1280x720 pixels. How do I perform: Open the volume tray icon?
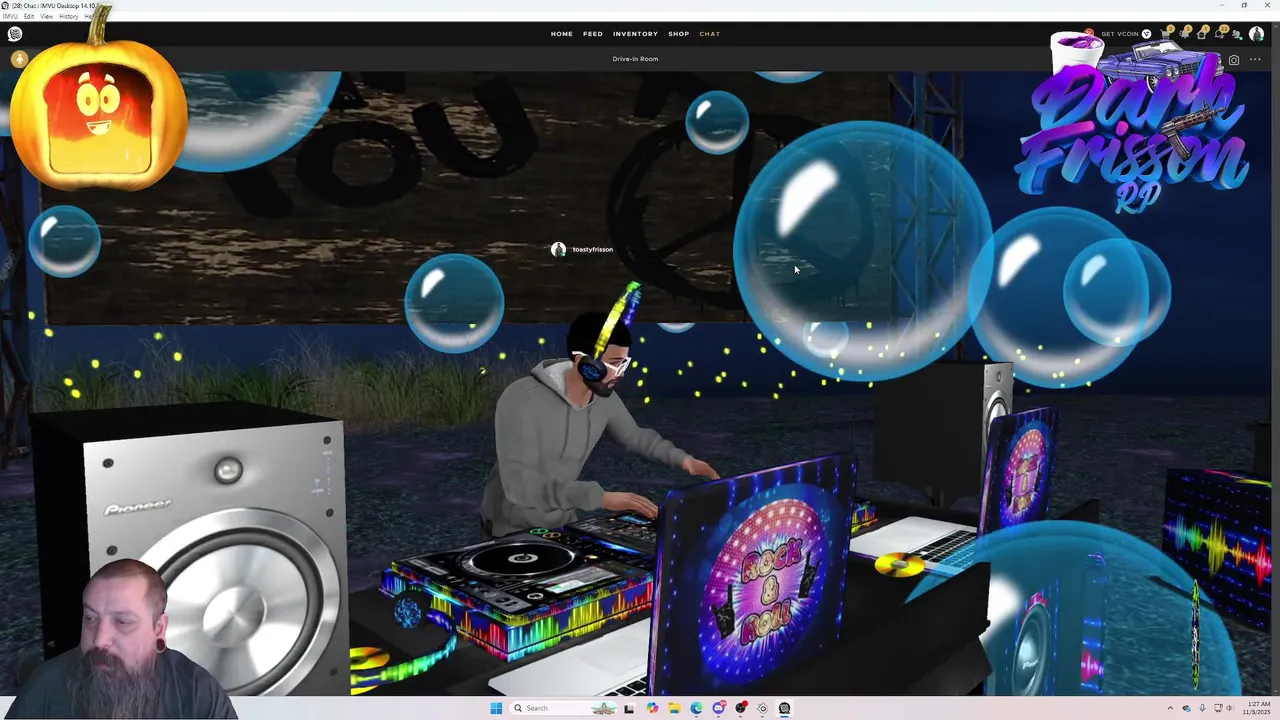pos(1229,708)
